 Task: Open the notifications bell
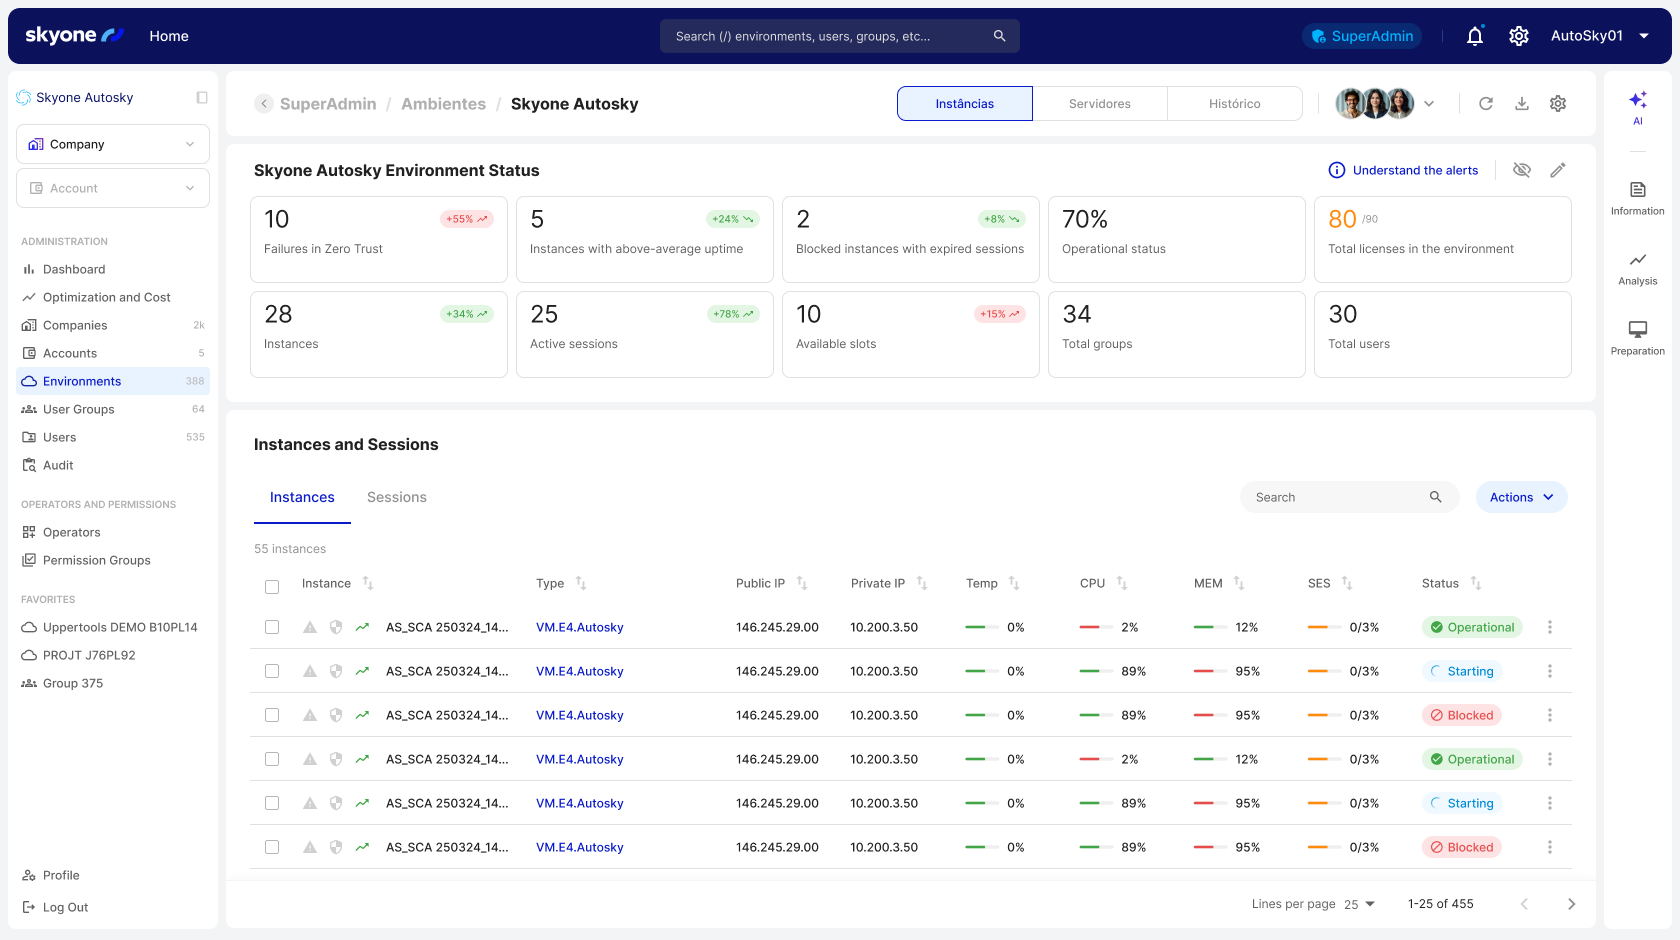pyautogui.click(x=1474, y=36)
